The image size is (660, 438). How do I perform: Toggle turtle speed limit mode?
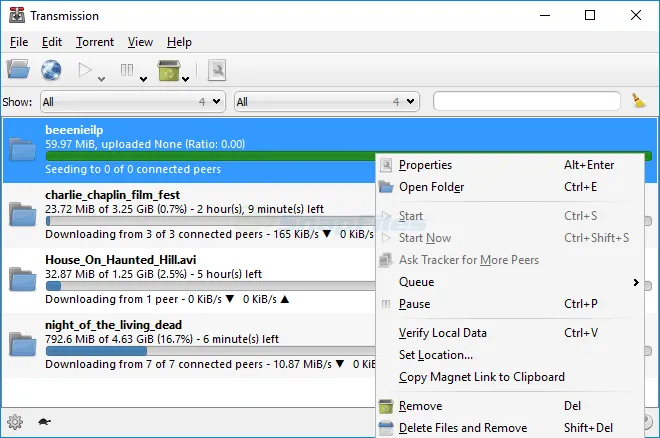coord(44,422)
